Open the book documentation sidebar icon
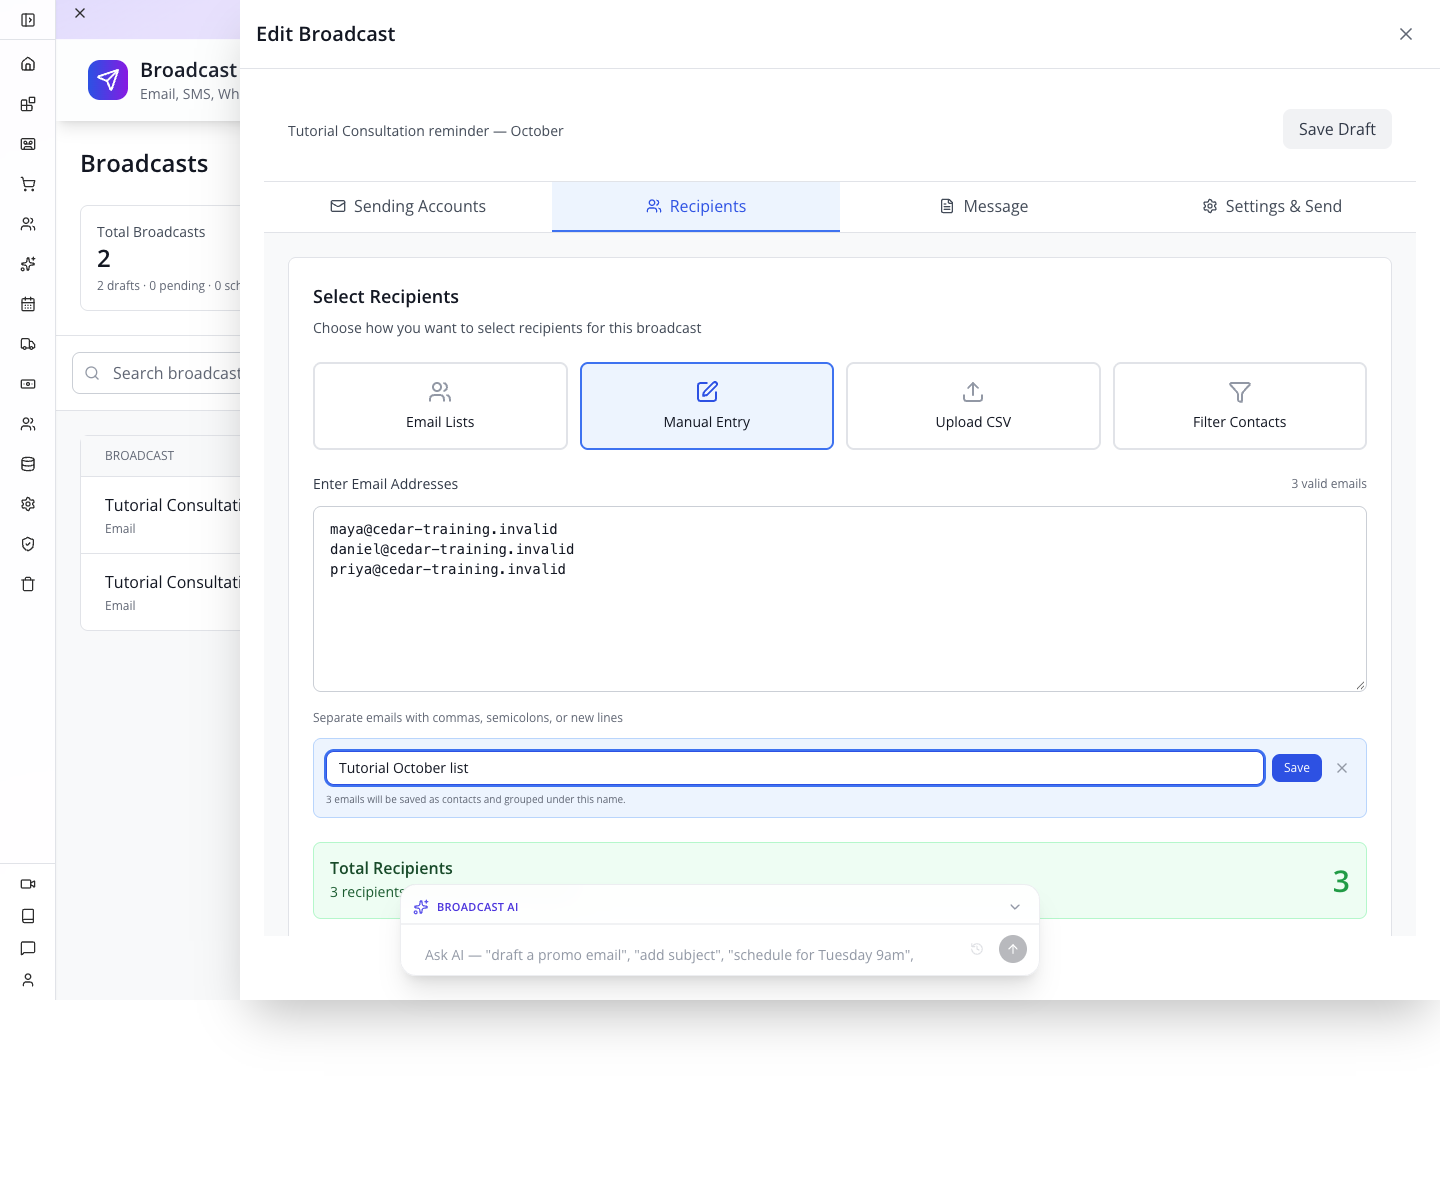 28,916
